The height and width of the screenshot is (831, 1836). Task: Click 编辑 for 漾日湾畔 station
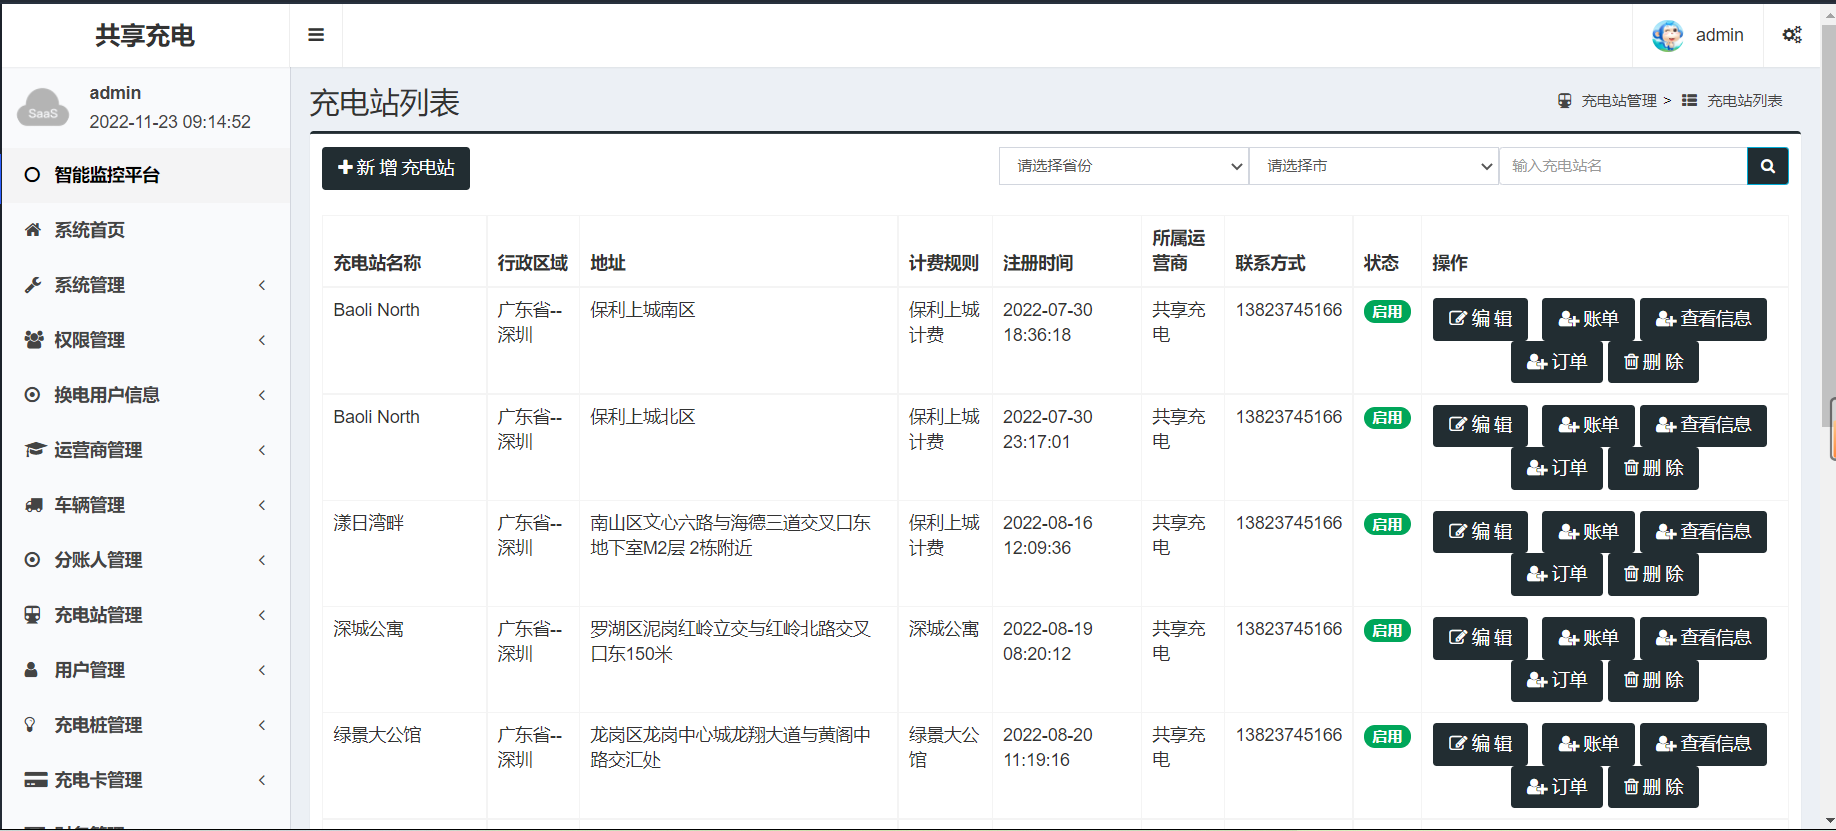(1480, 532)
